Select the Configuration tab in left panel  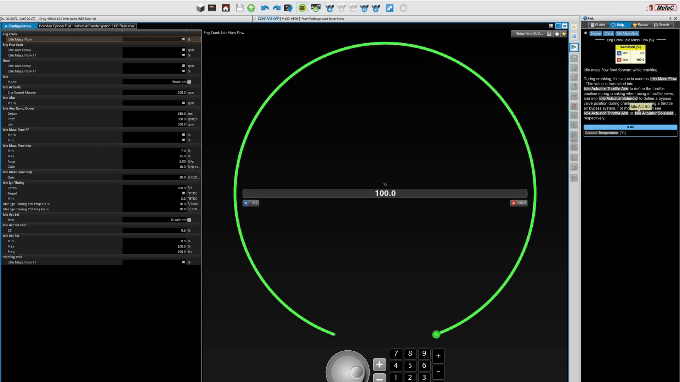pos(19,26)
